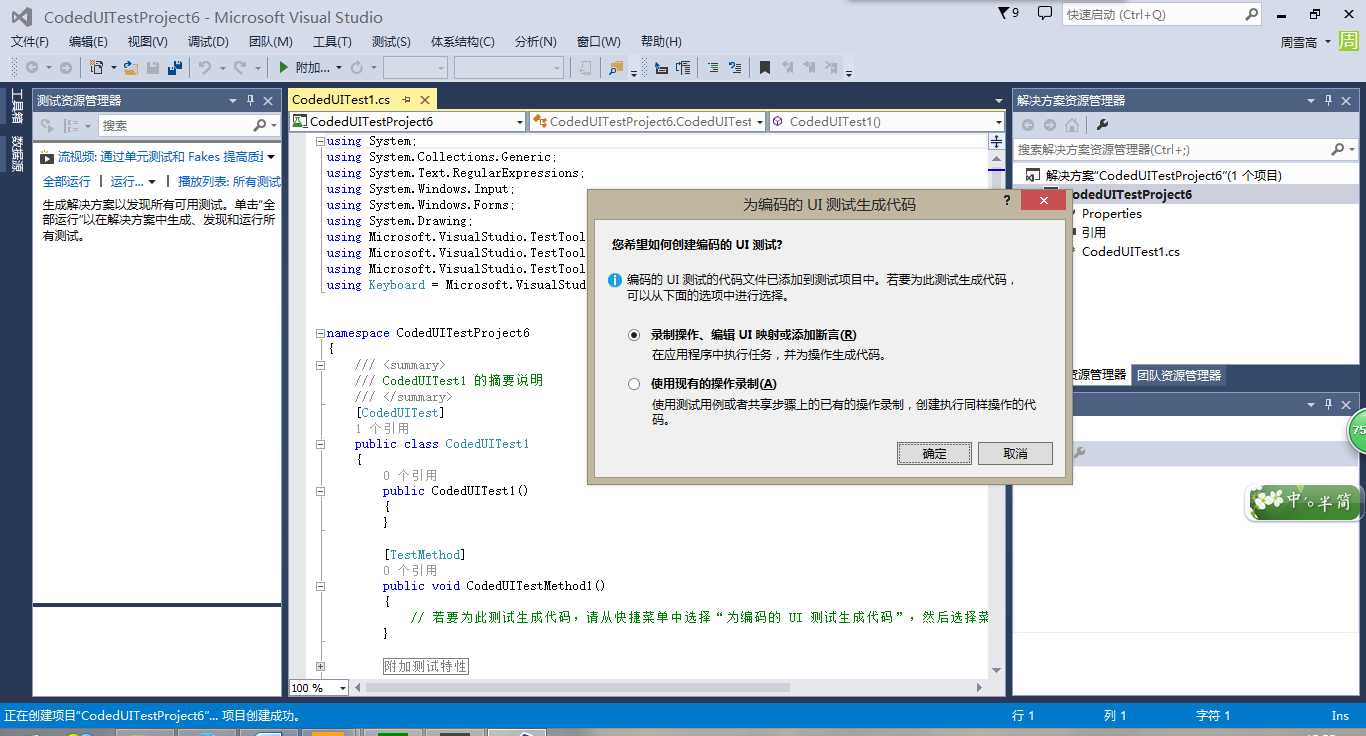Confirm the dialog with the 确定 button
The height and width of the screenshot is (736, 1366).
tap(934, 454)
